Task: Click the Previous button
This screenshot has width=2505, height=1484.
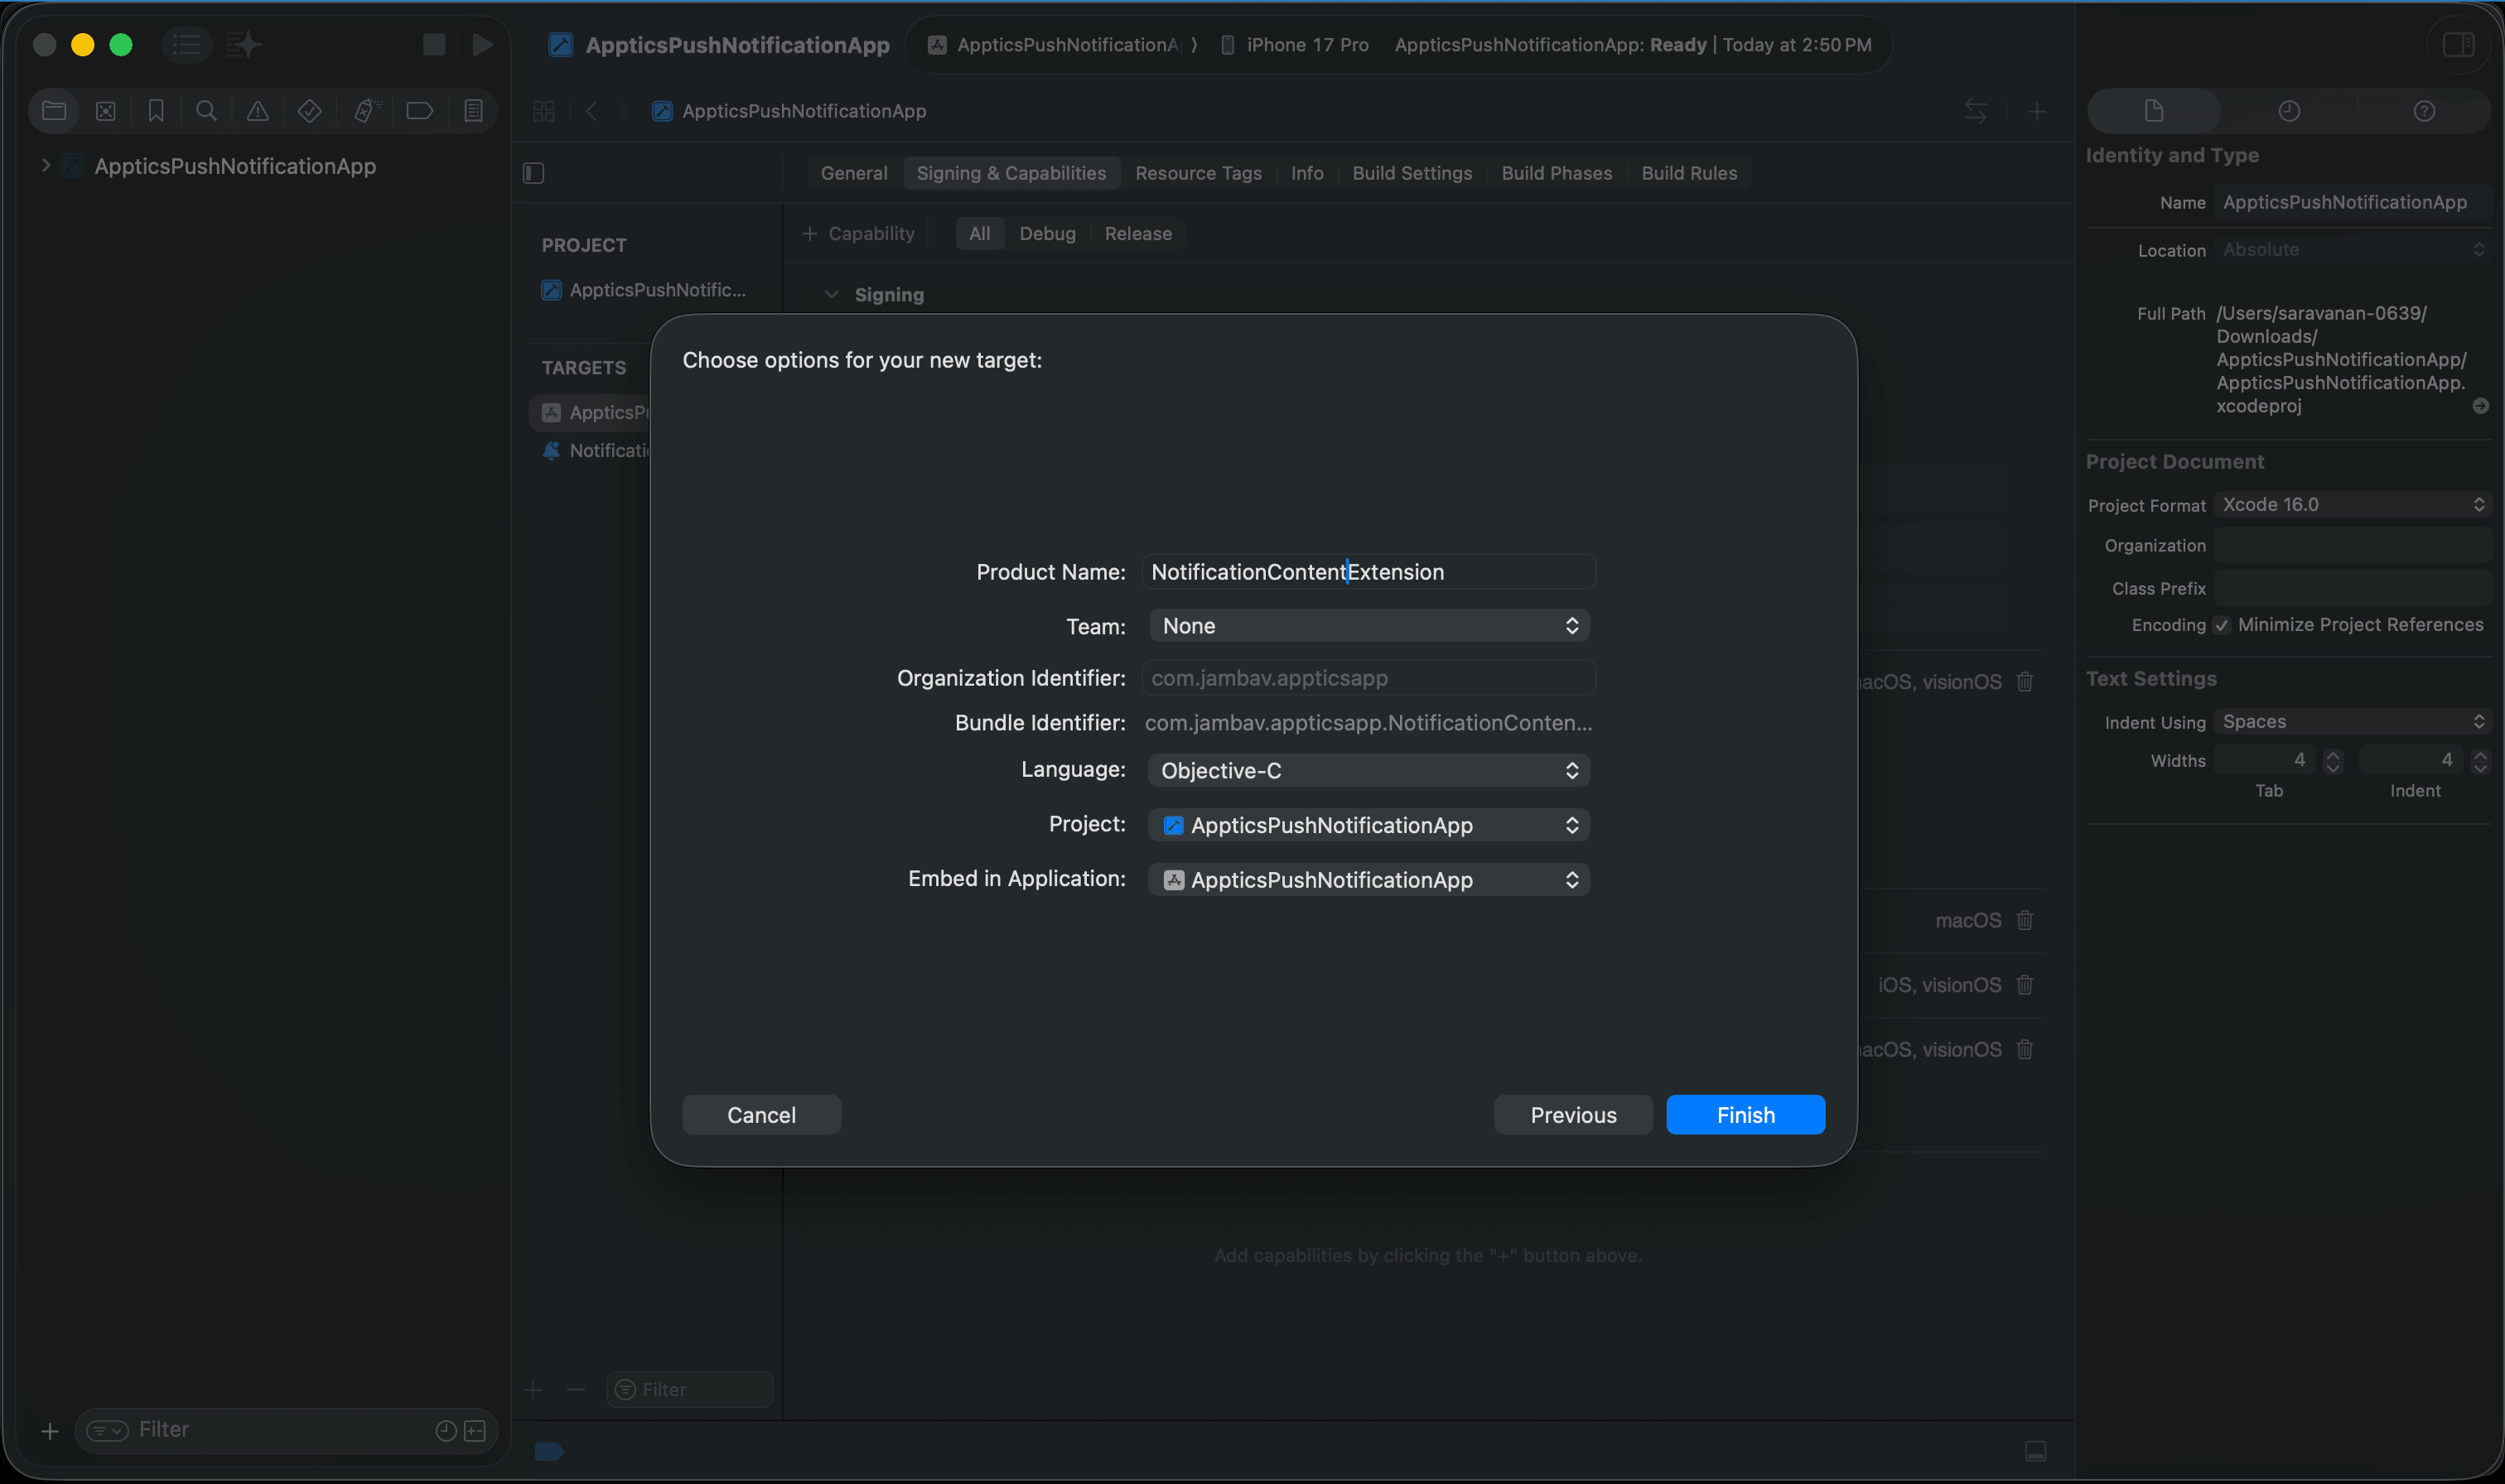Action: tap(1572, 1115)
